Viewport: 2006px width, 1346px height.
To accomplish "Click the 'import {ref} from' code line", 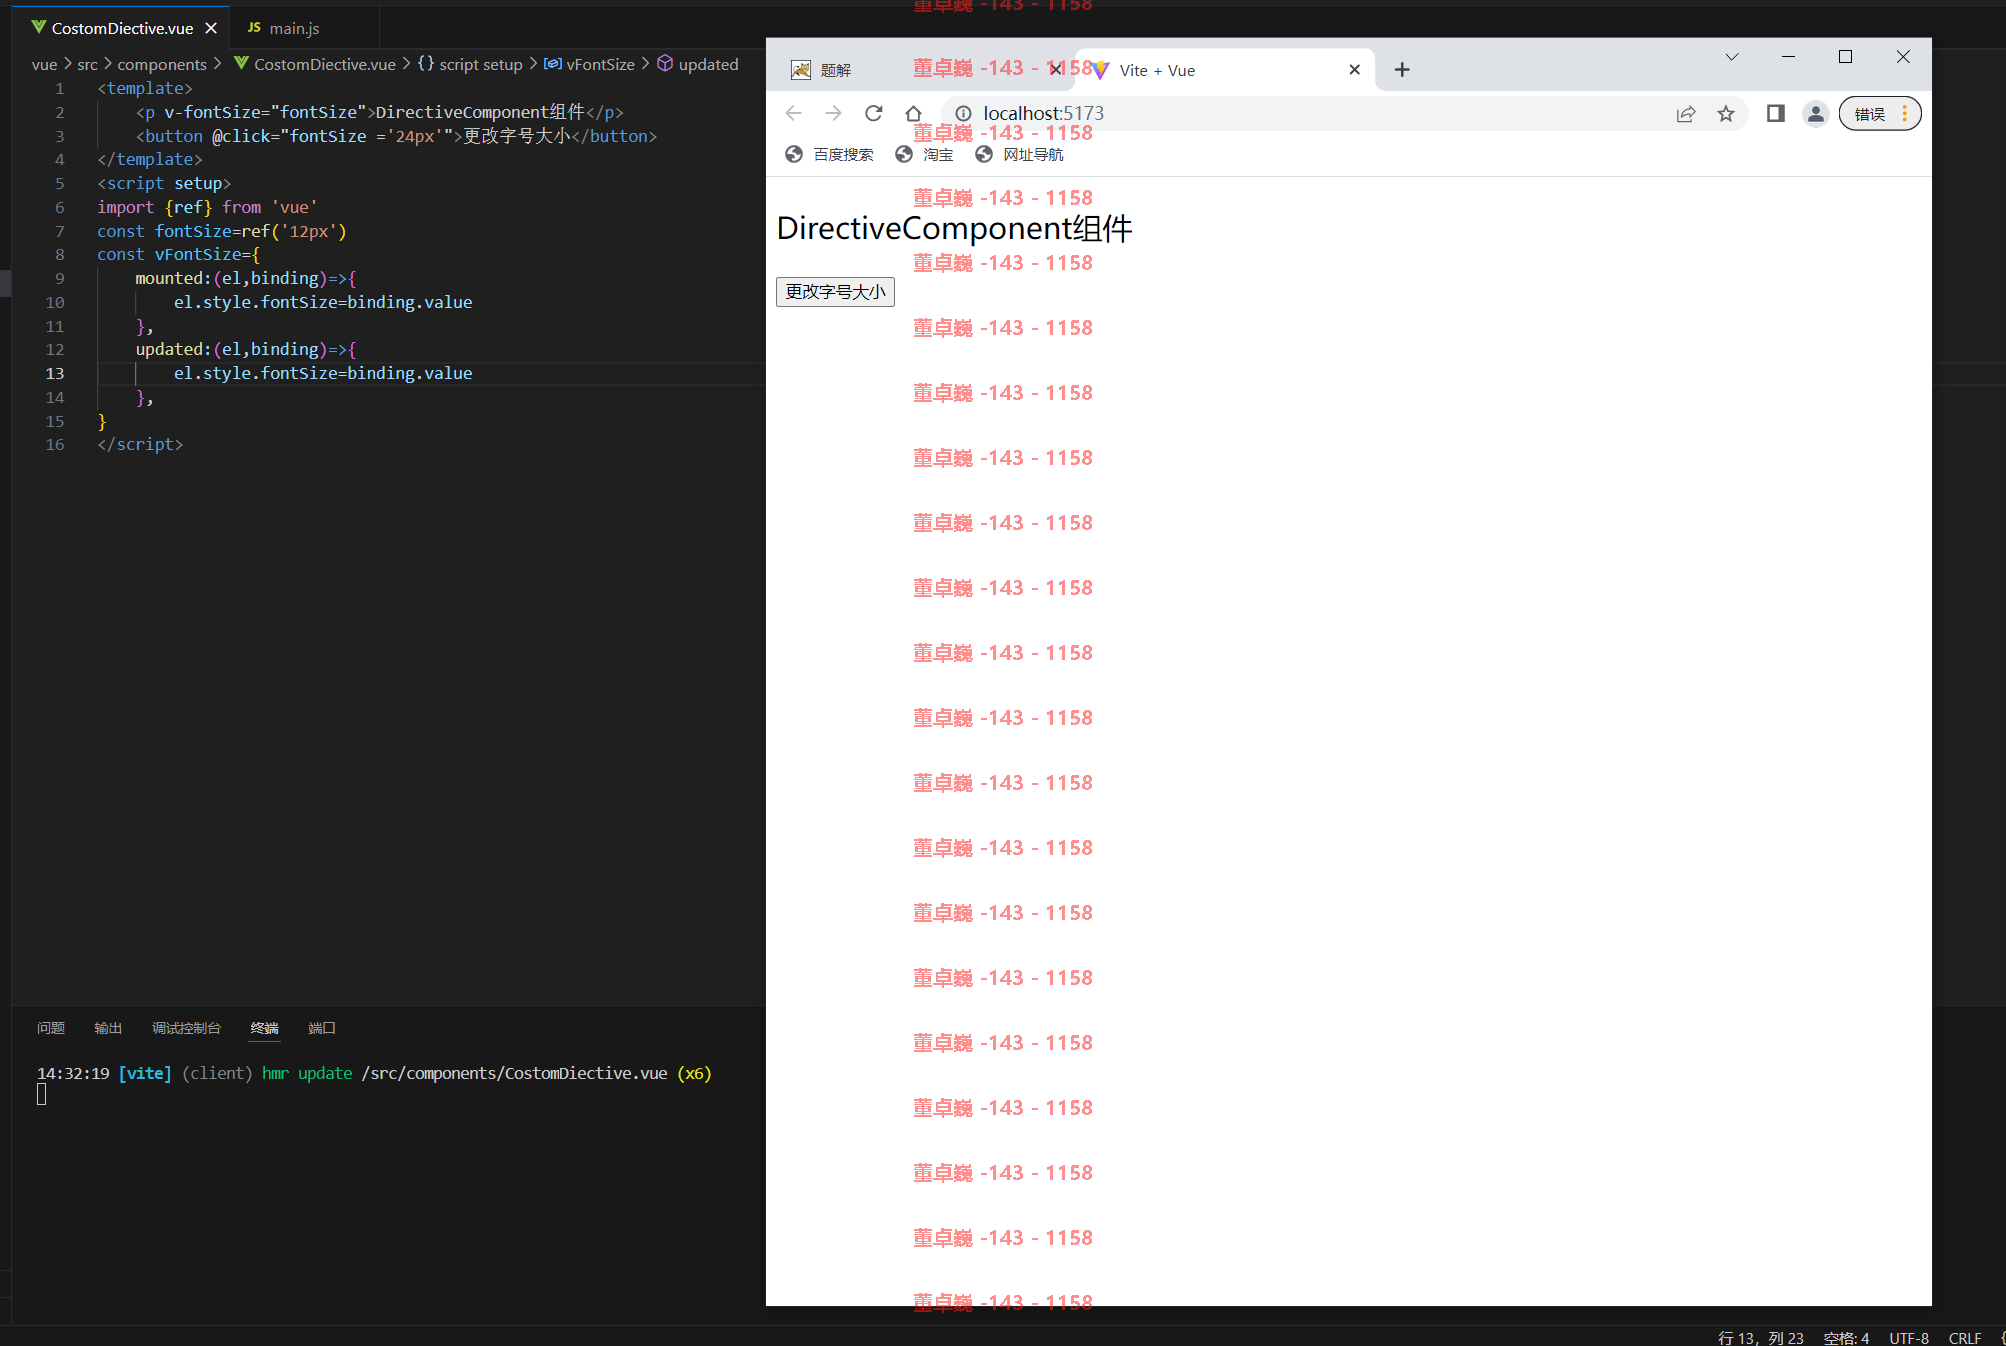I will click(x=207, y=207).
